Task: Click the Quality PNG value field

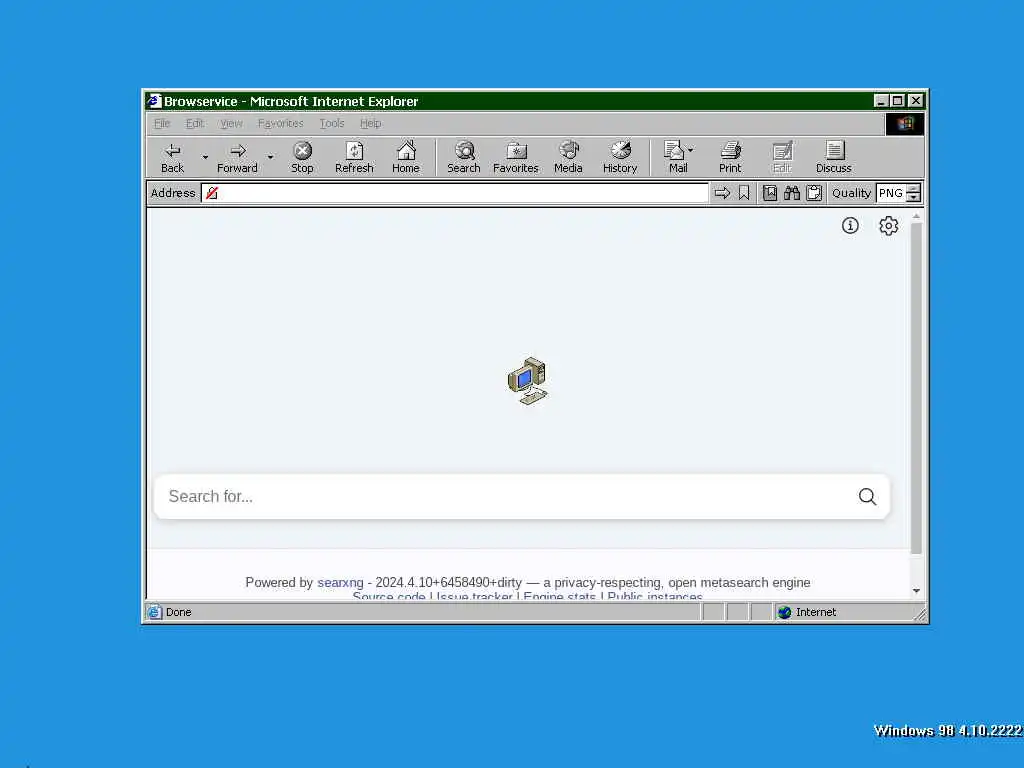Action: click(891, 193)
